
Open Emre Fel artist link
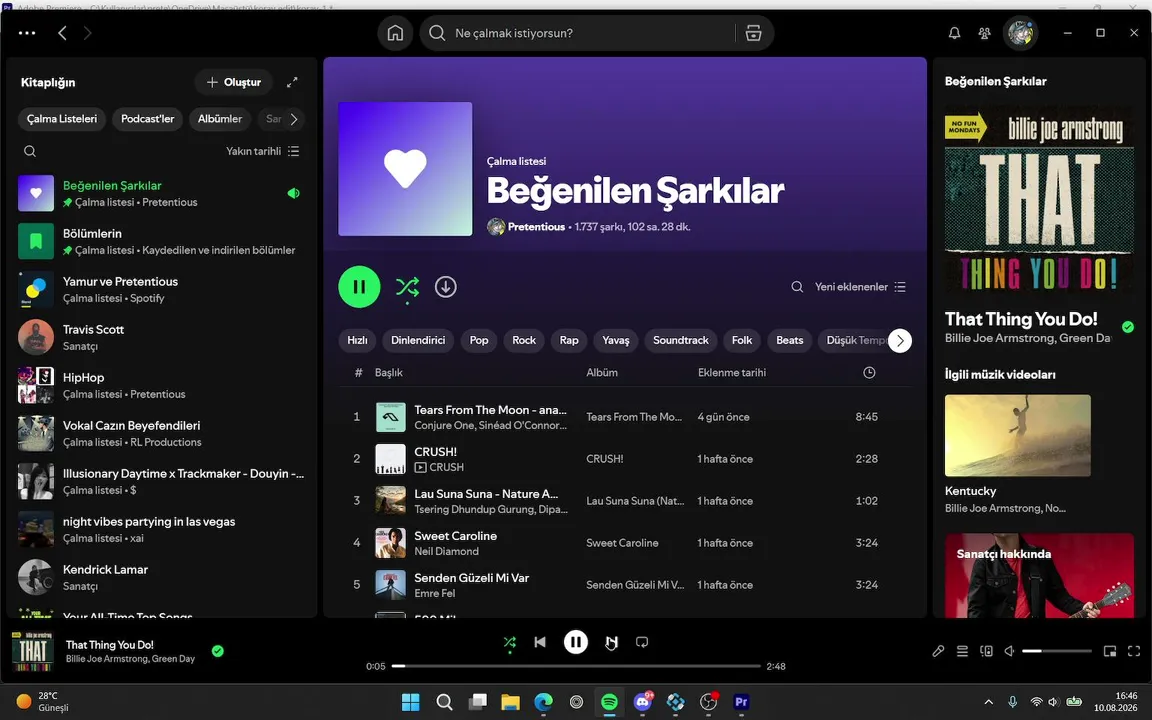pos(434,594)
